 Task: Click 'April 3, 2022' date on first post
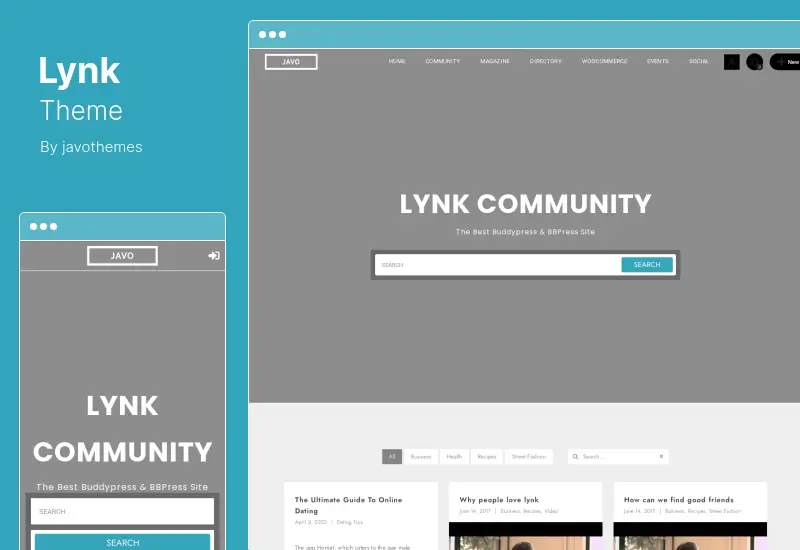(311, 522)
